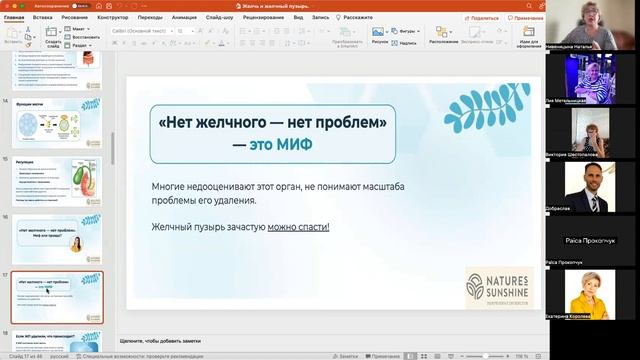This screenshot has width=640, height=360.
Task: Open the Раздел section dropdown
Action: pyautogui.click(x=78, y=45)
